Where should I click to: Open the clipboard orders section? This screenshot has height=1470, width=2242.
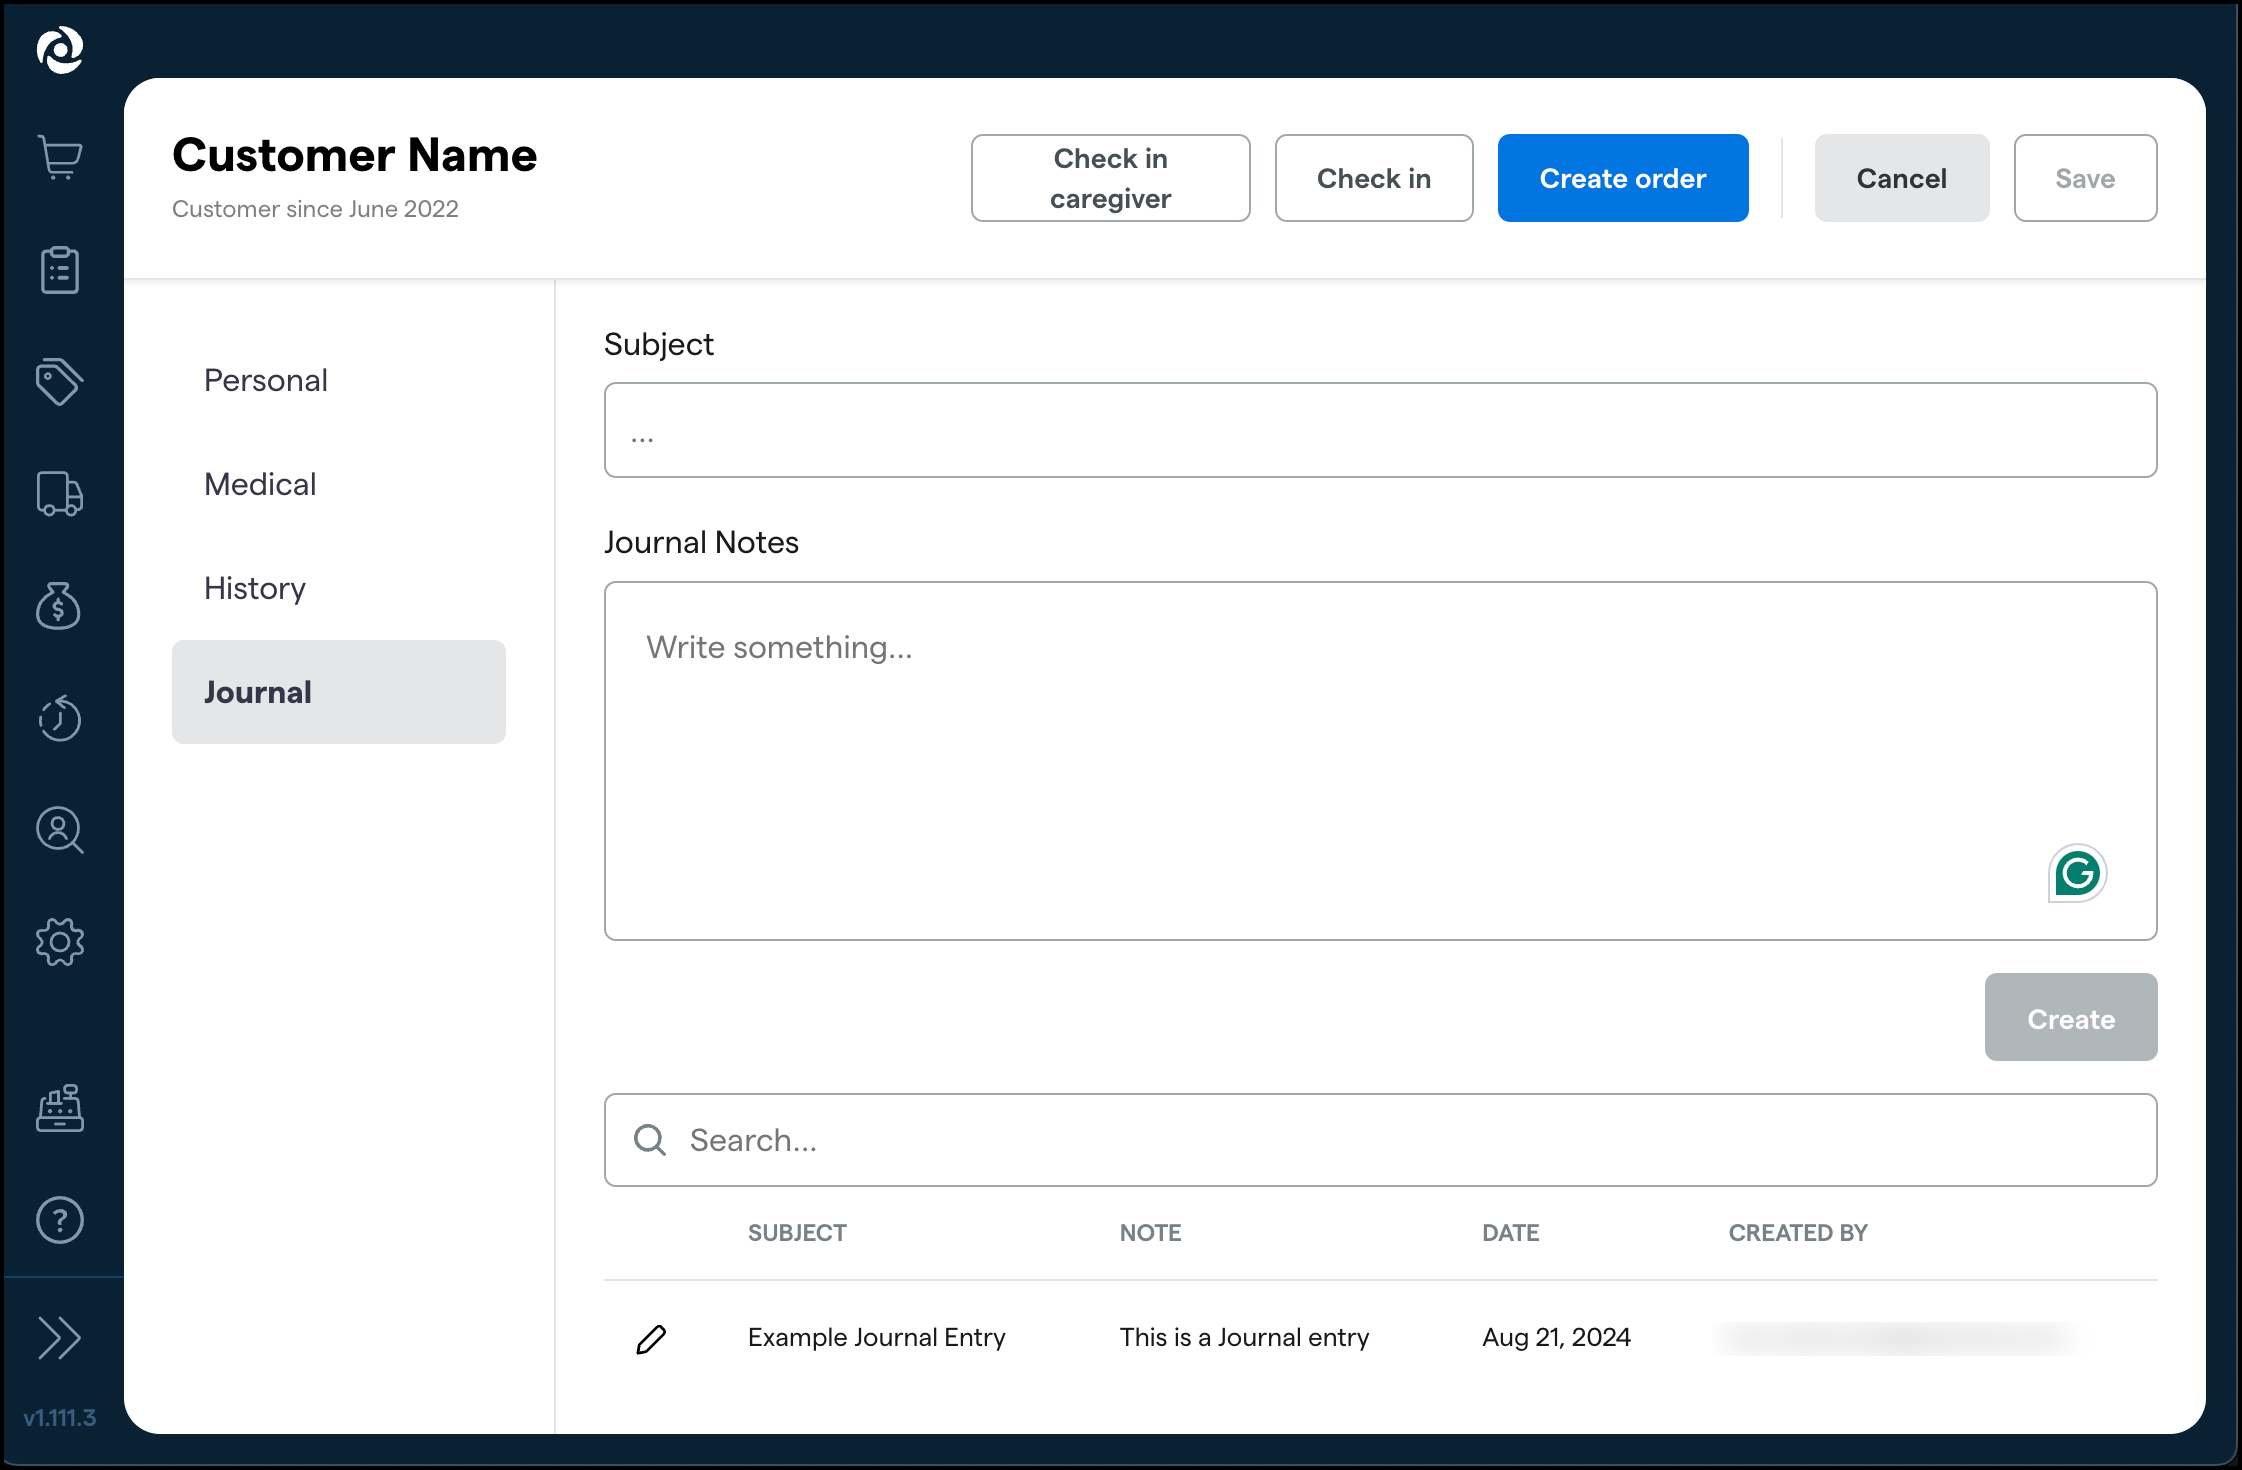(x=59, y=269)
